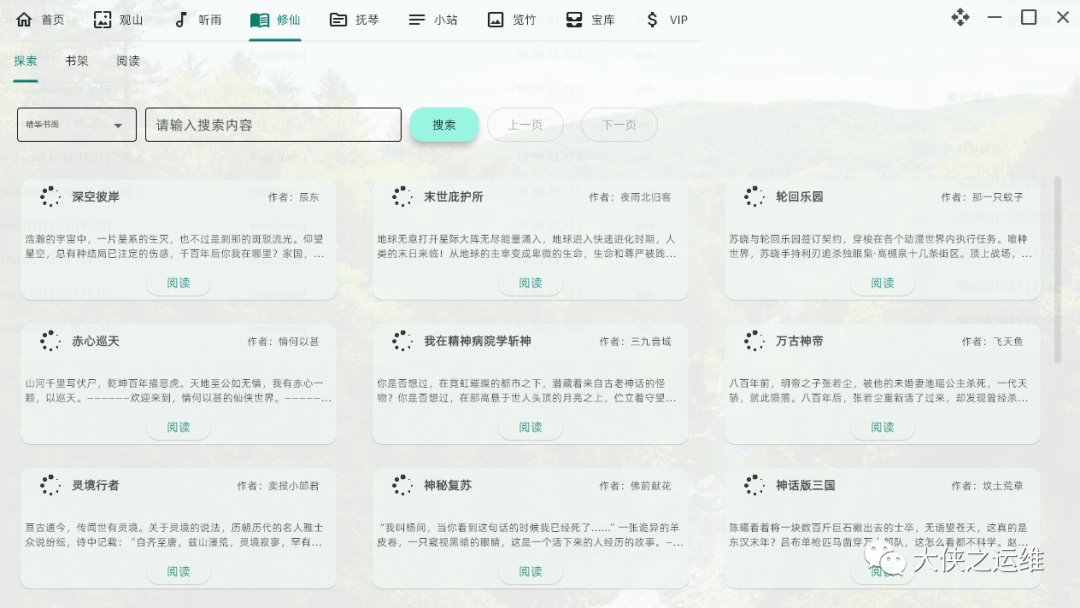Click the 搜索 search button
The image size is (1080, 608).
click(444, 125)
